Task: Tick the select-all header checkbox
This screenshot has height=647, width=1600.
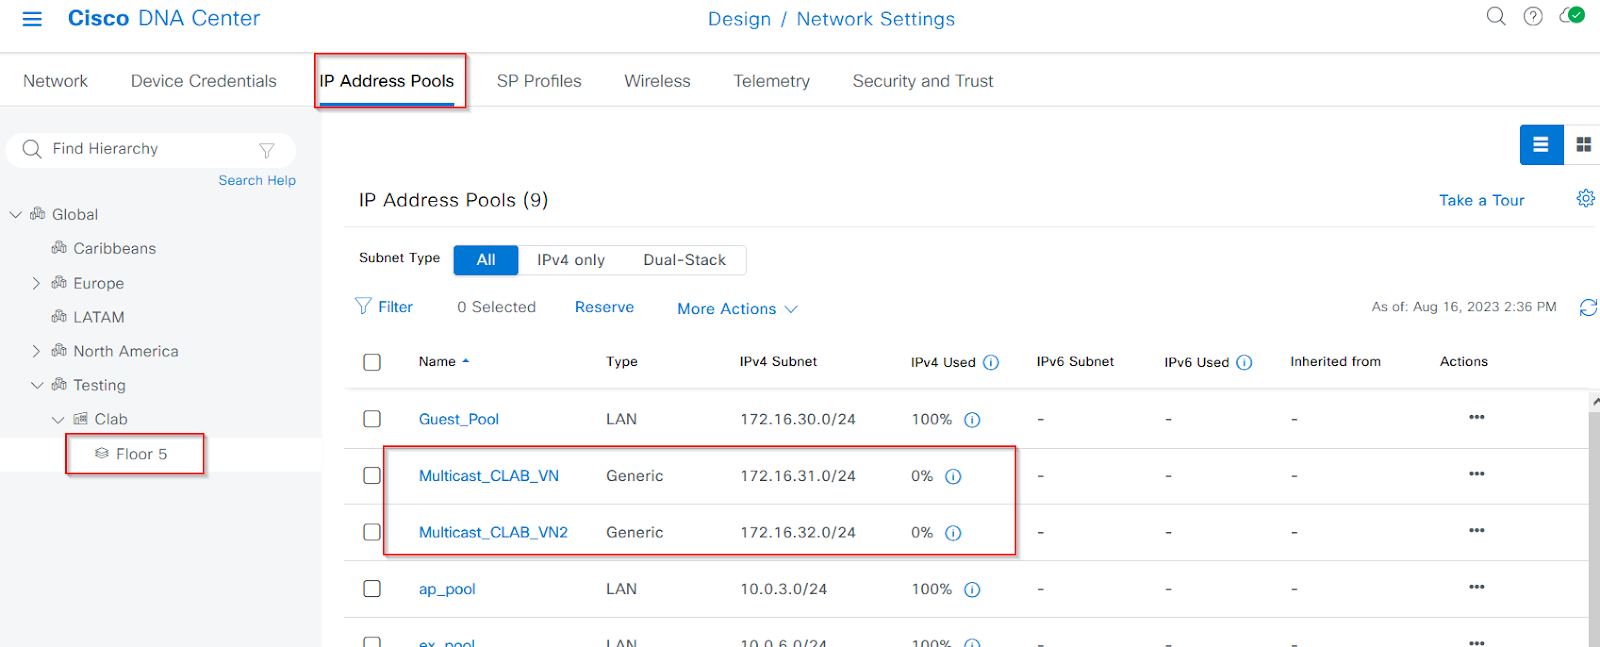Action: (x=372, y=362)
